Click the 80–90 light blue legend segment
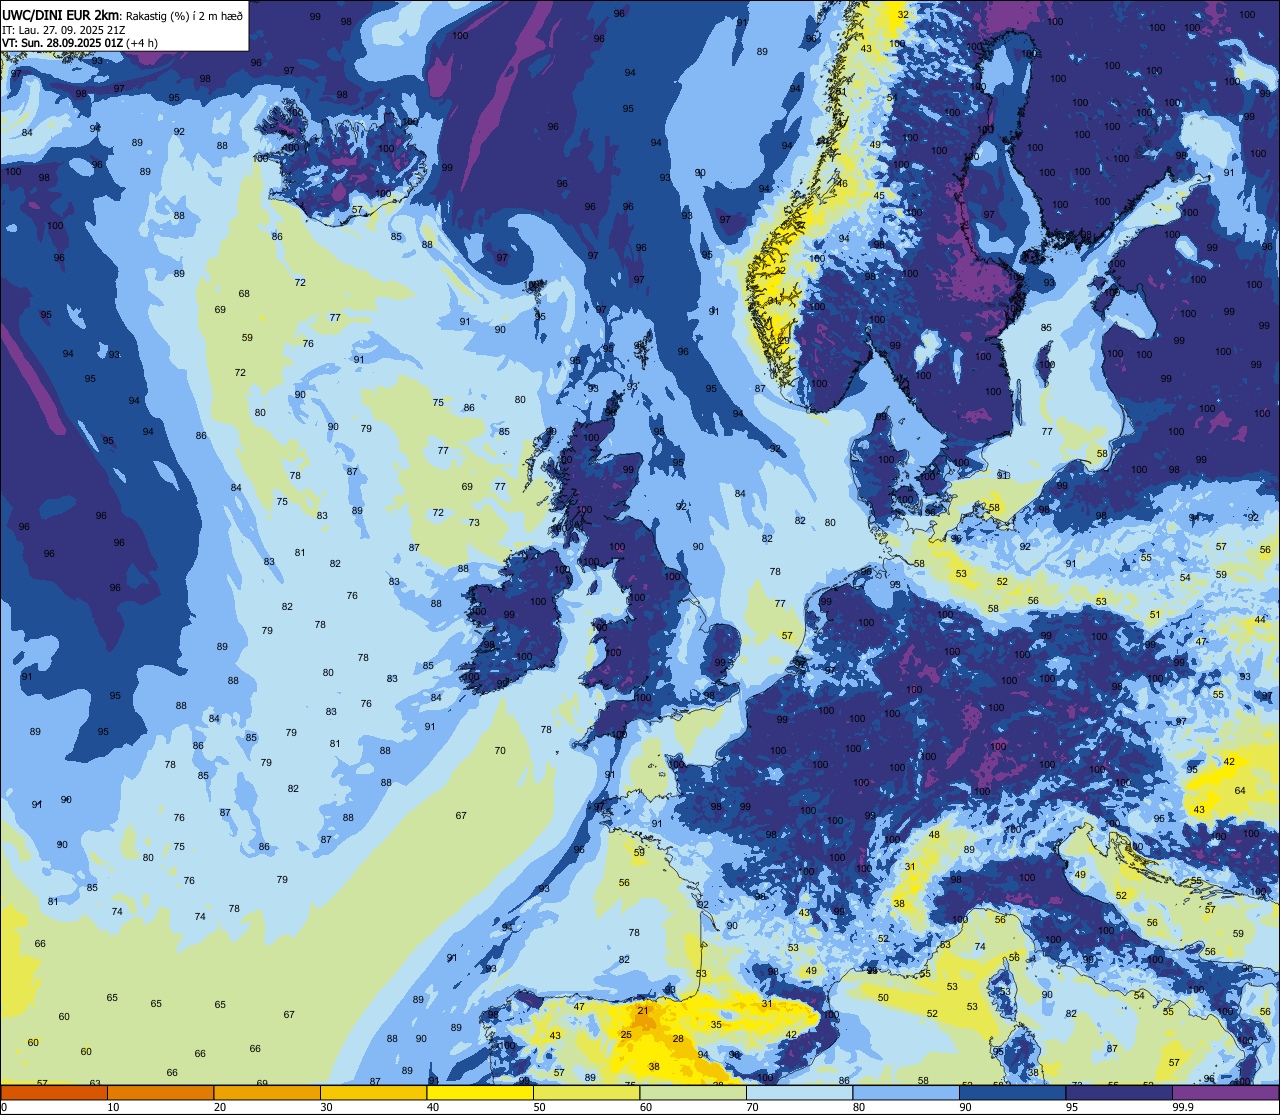 coord(905,1092)
